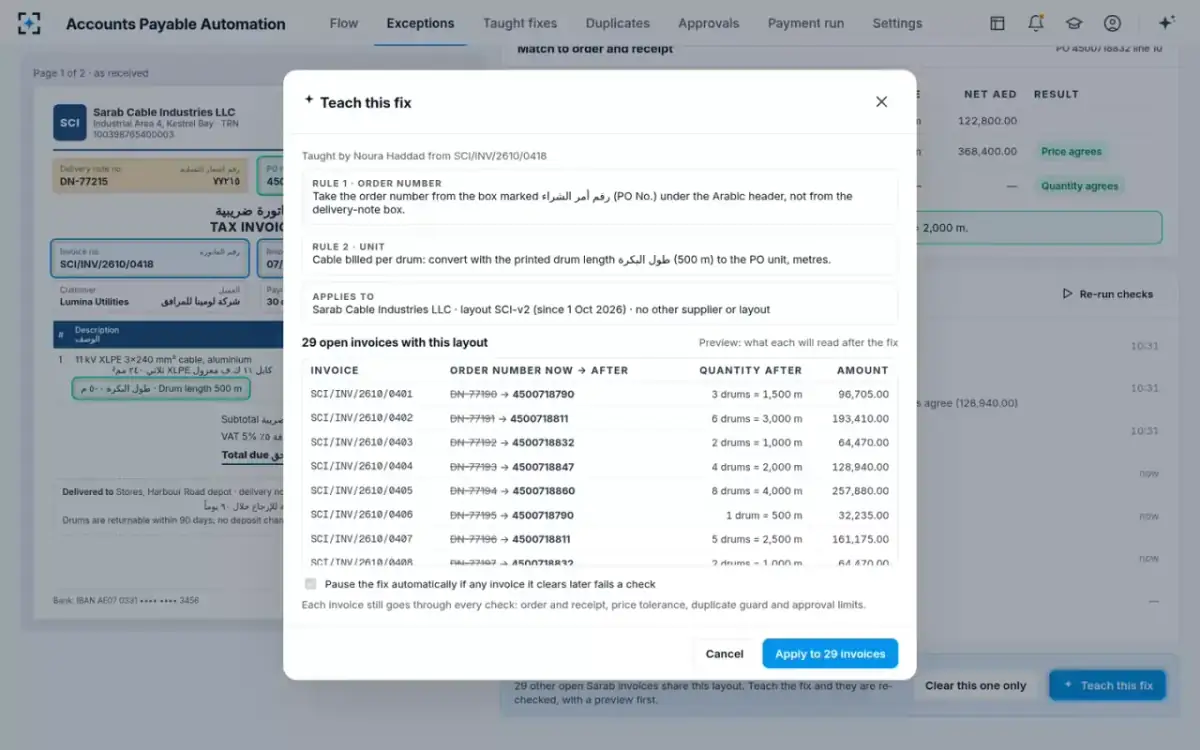Click amount 257,880.00
This screenshot has width=1200, height=750.
860,491
